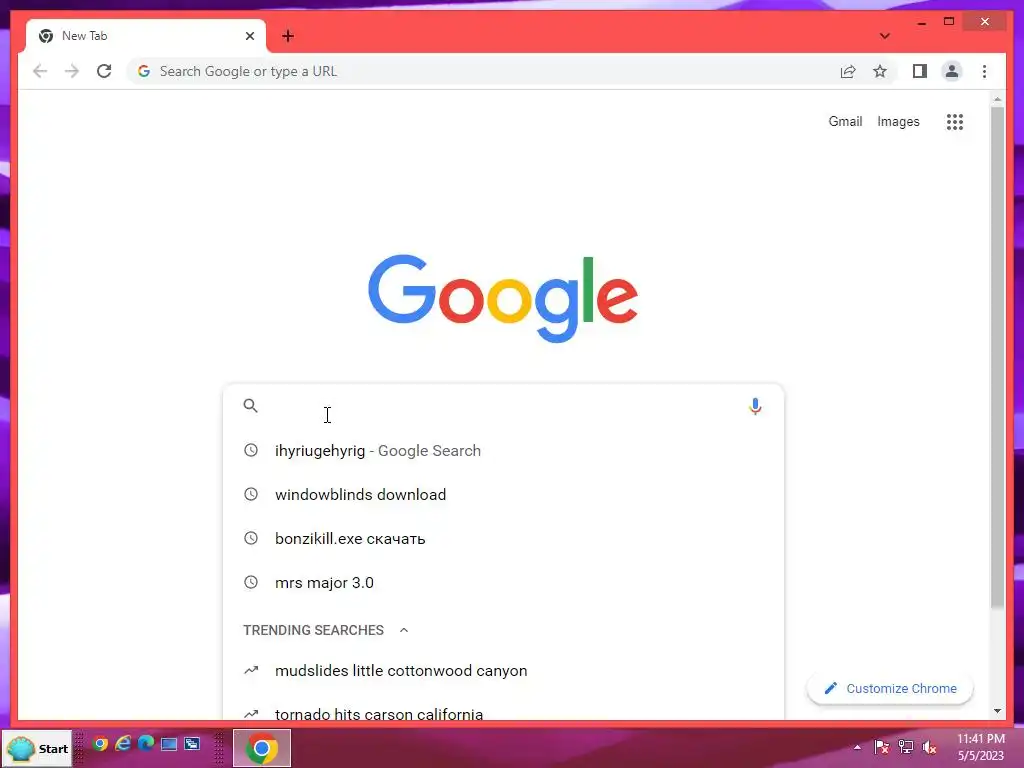Open the Gmail link
Viewport: 1024px width, 768px height.
point(845,121)
